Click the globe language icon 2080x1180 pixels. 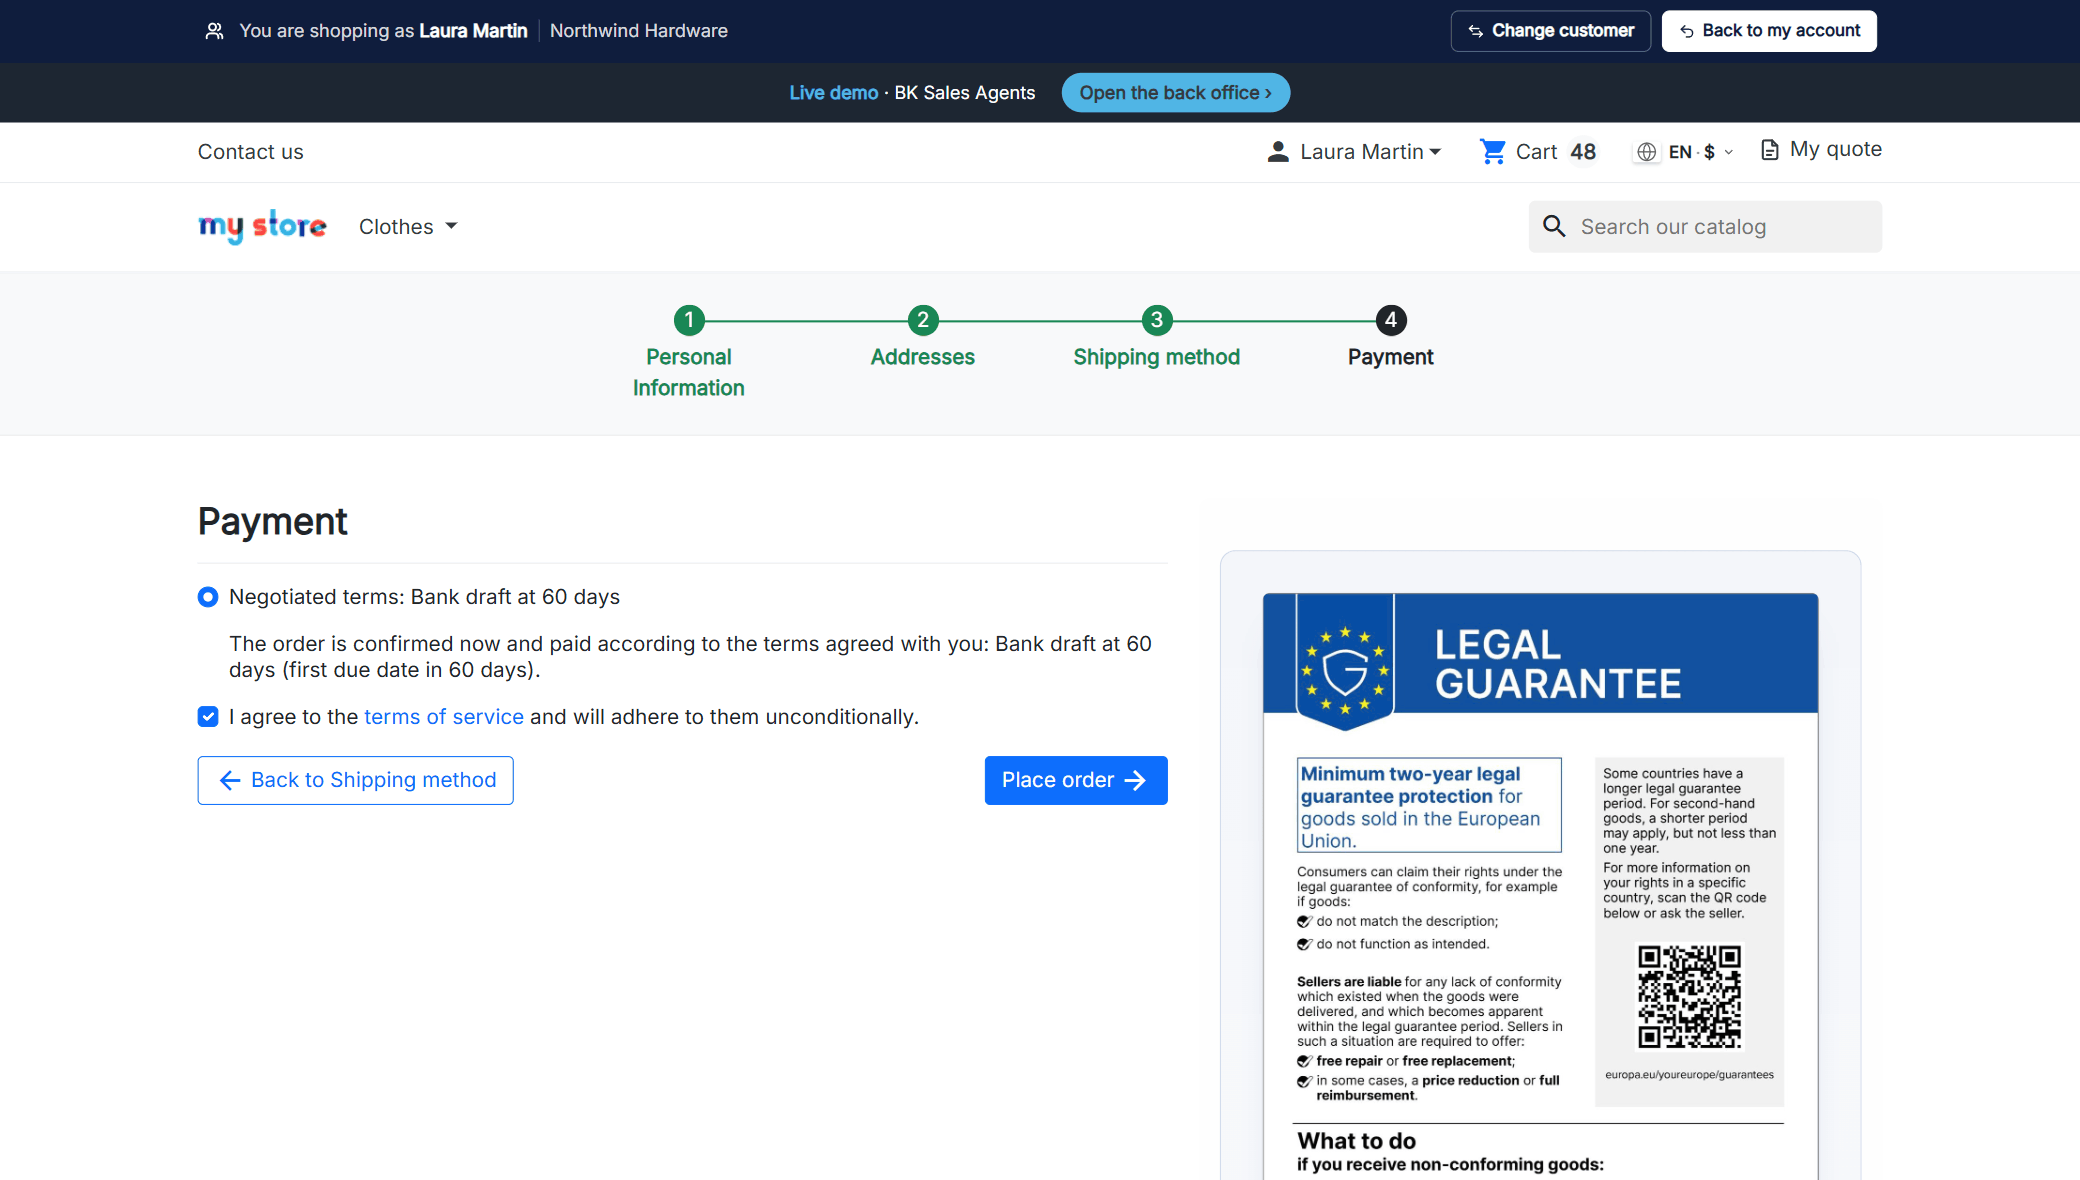(x=1646, y=152)
